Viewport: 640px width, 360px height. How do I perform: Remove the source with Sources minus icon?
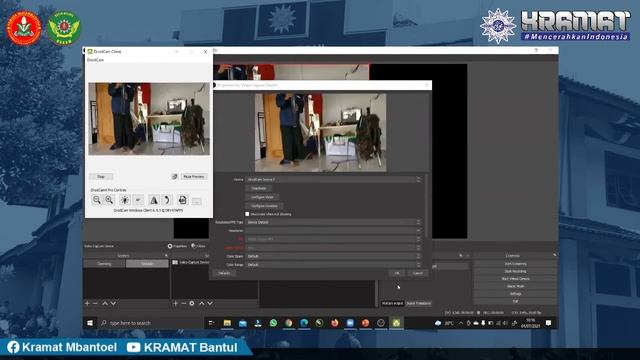pyautogui.click(x=184, y=303)
